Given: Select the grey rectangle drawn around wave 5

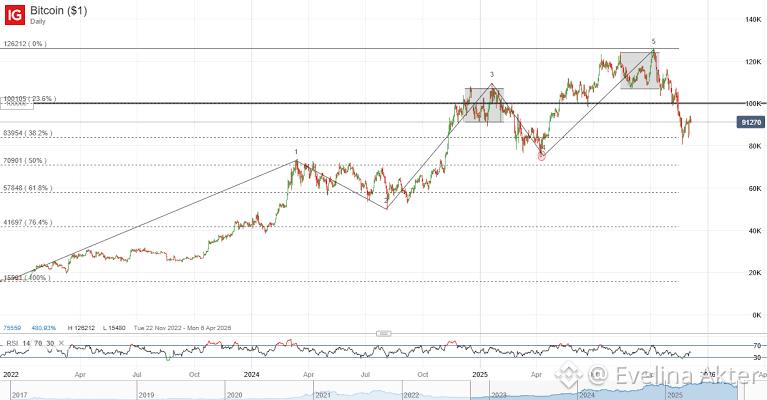Looking at the screenshot, I should point(640,70).
